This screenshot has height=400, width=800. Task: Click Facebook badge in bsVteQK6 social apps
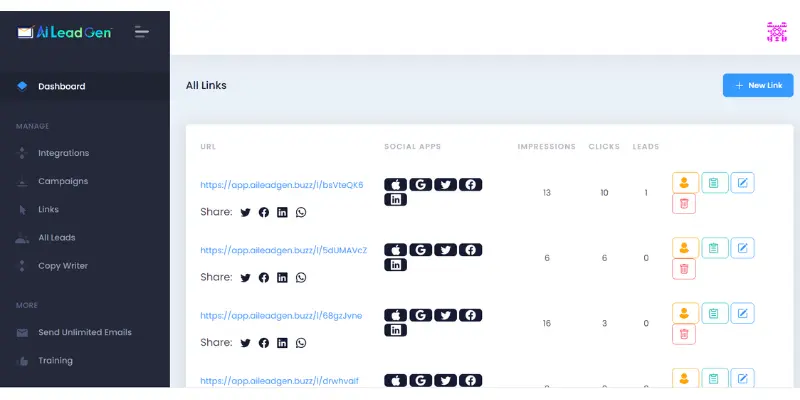tap(470, 185)
